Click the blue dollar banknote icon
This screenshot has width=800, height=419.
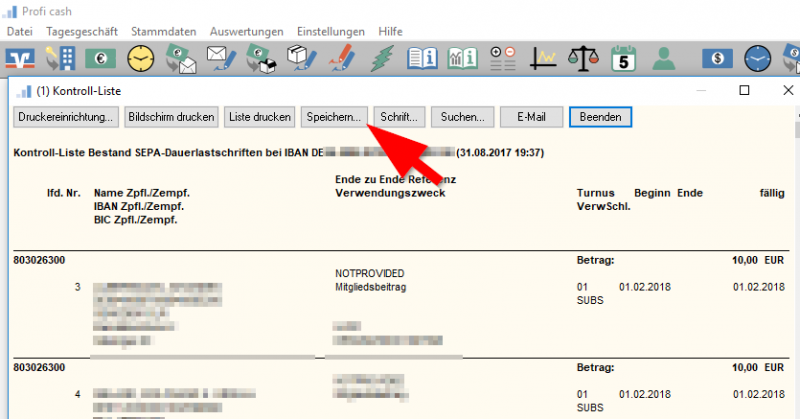718,59
